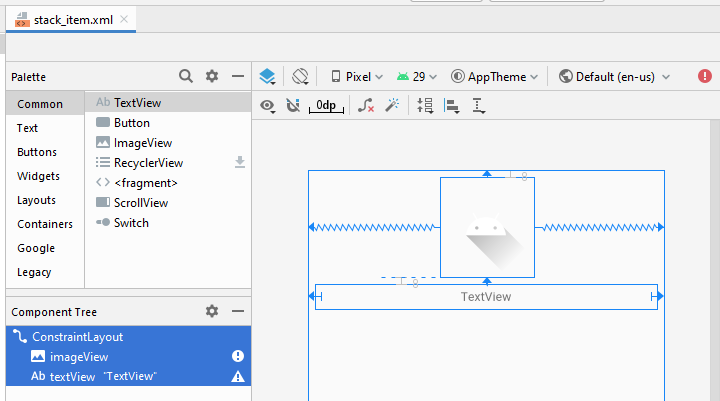Minimize the Palette panel

[238, 76]
